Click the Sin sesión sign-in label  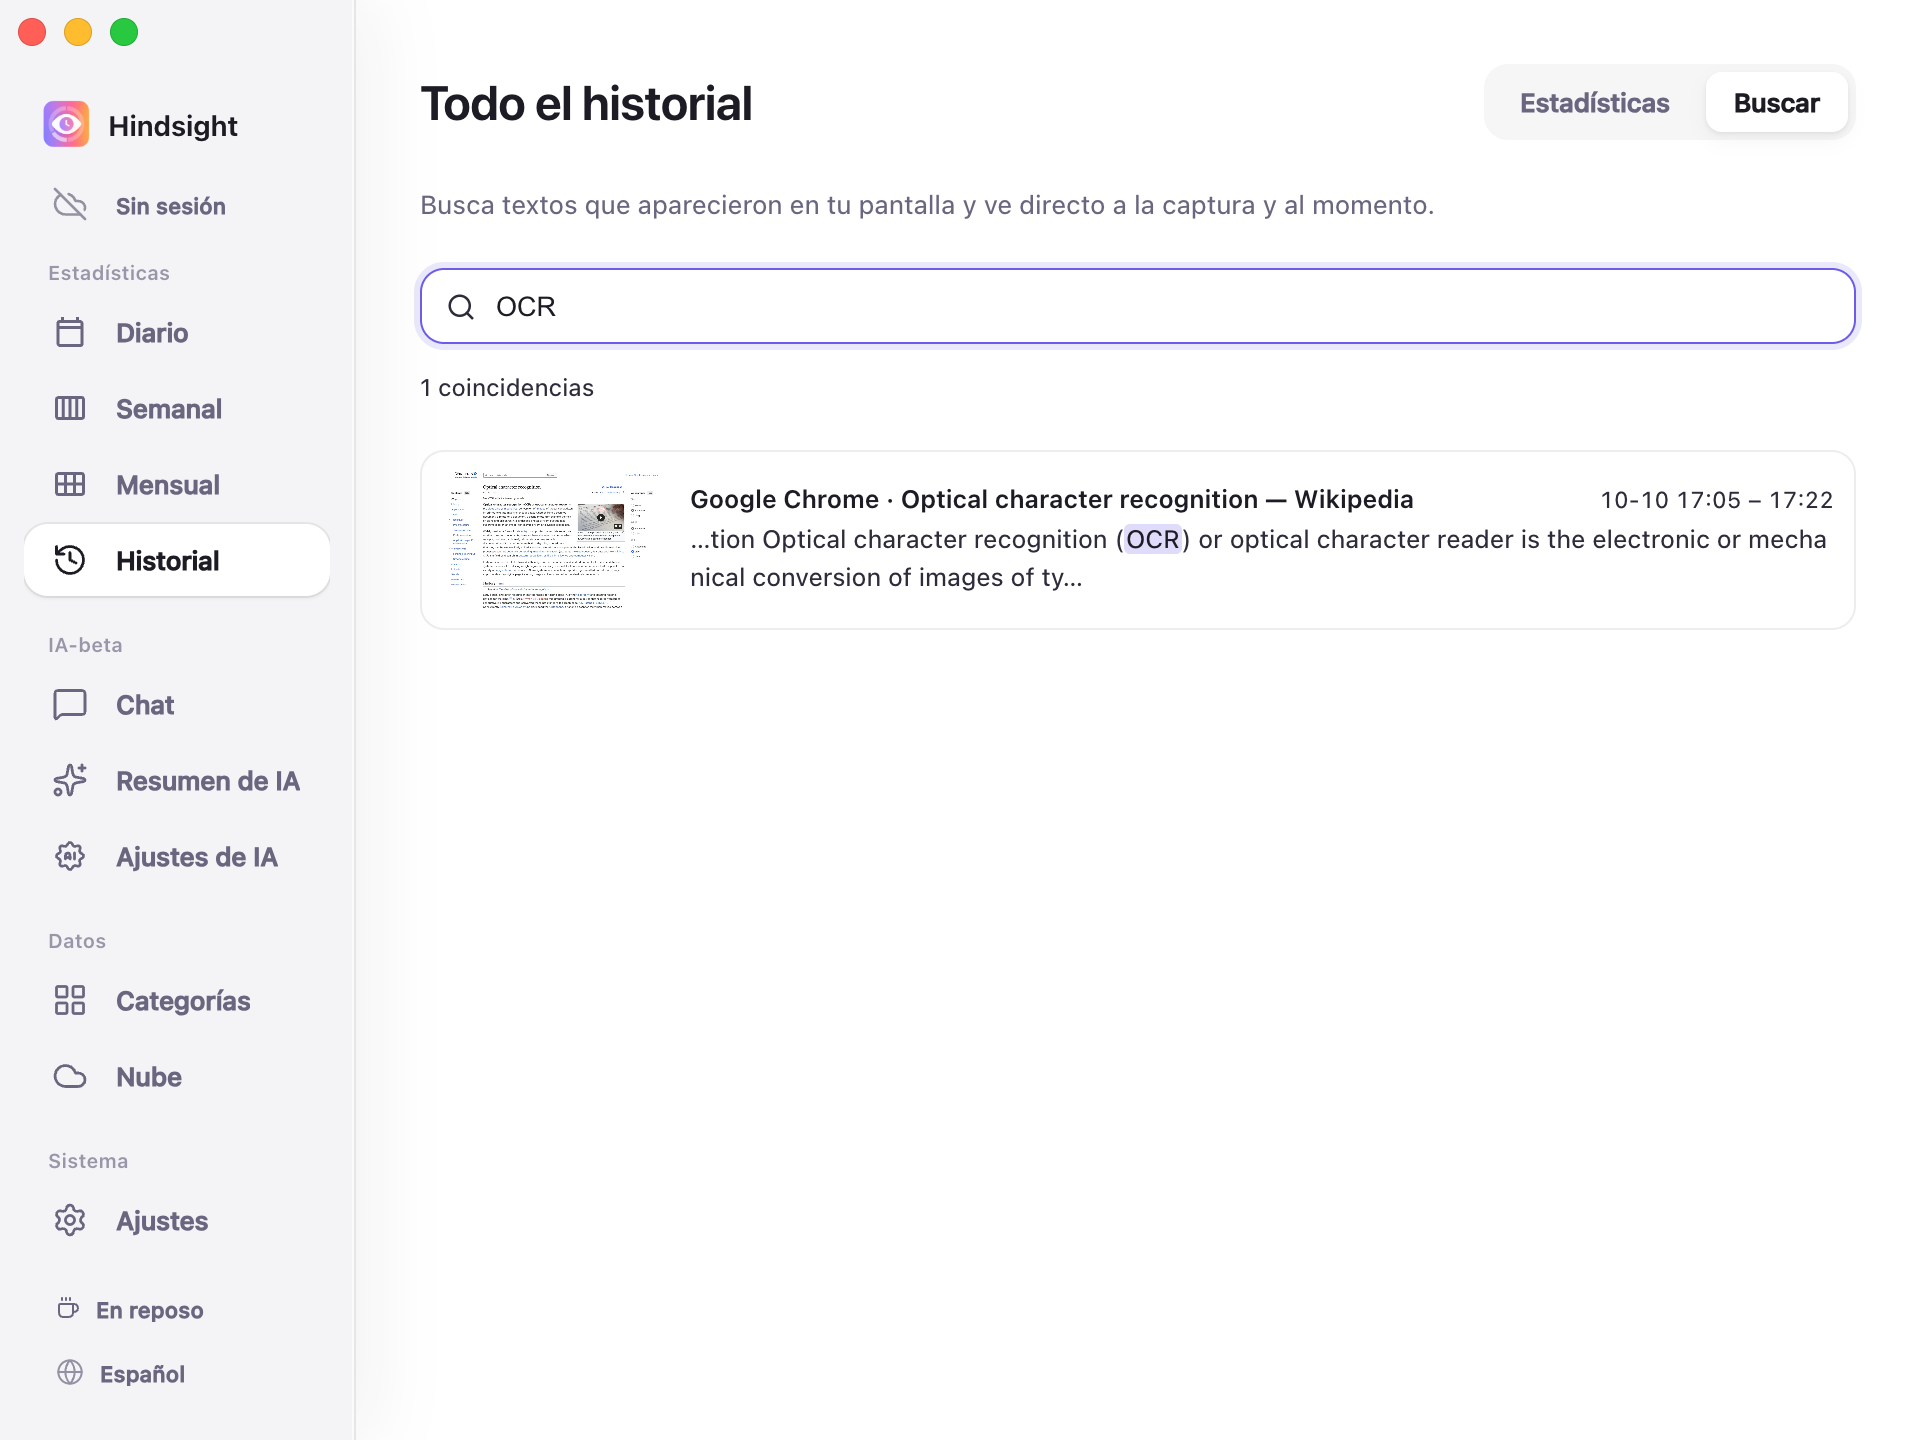[x=171, y=206]
